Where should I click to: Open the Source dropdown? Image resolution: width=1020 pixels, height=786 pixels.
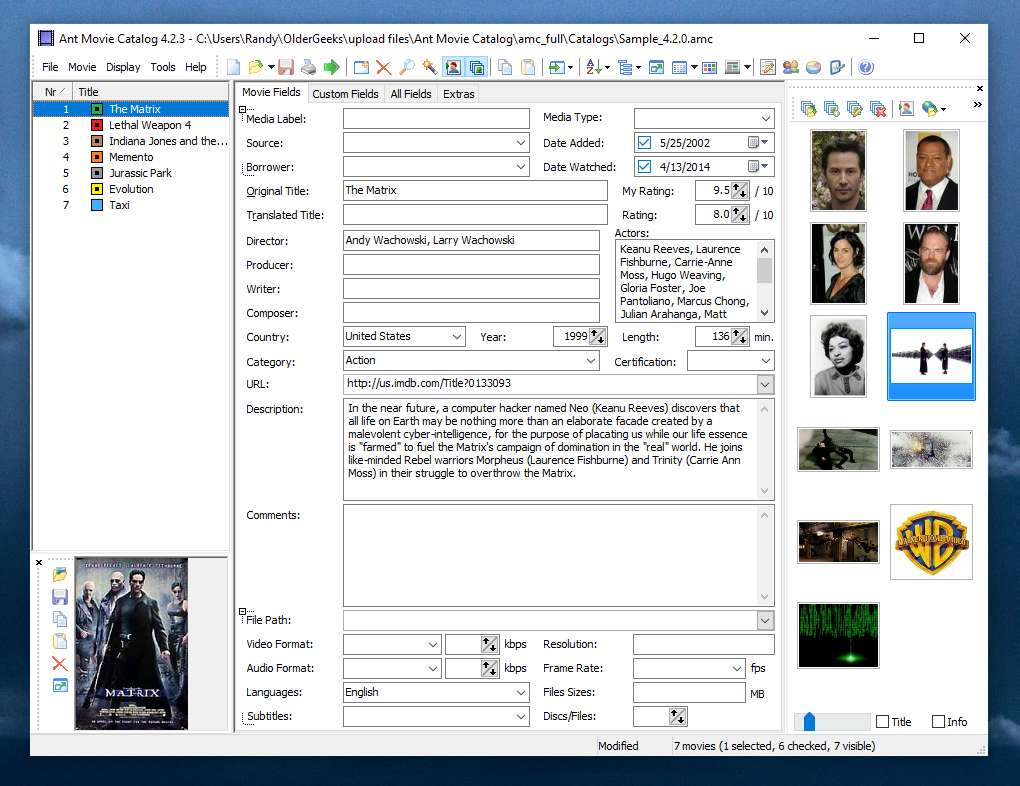(x=521, y=142)
